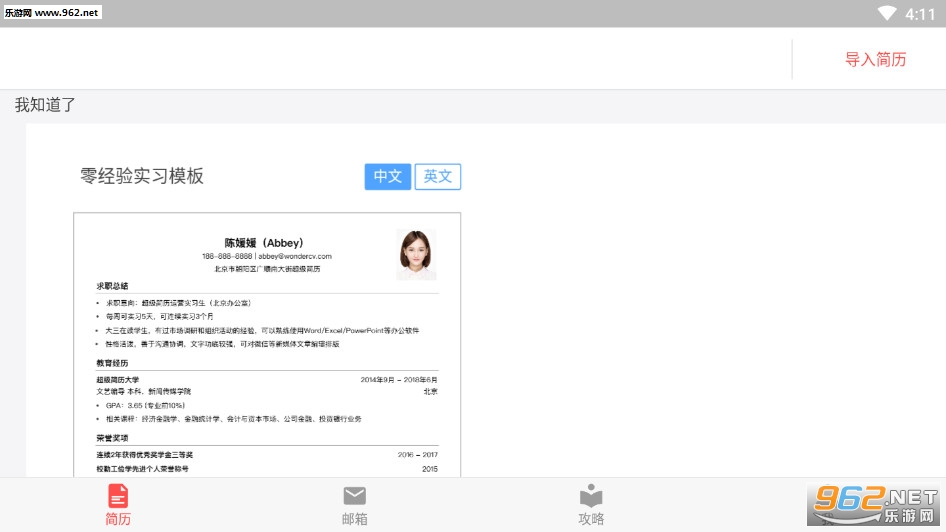Tap the Wi-Fi signal icon in status bar
The height and width of the screenshot is (532, 946).
(886, 13)
